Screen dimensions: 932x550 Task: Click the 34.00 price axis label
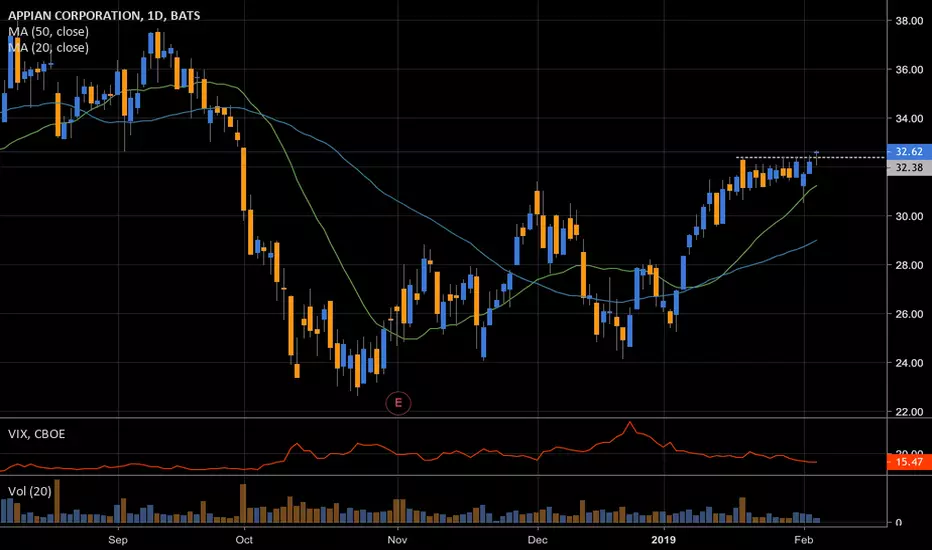tap(909, 118)
